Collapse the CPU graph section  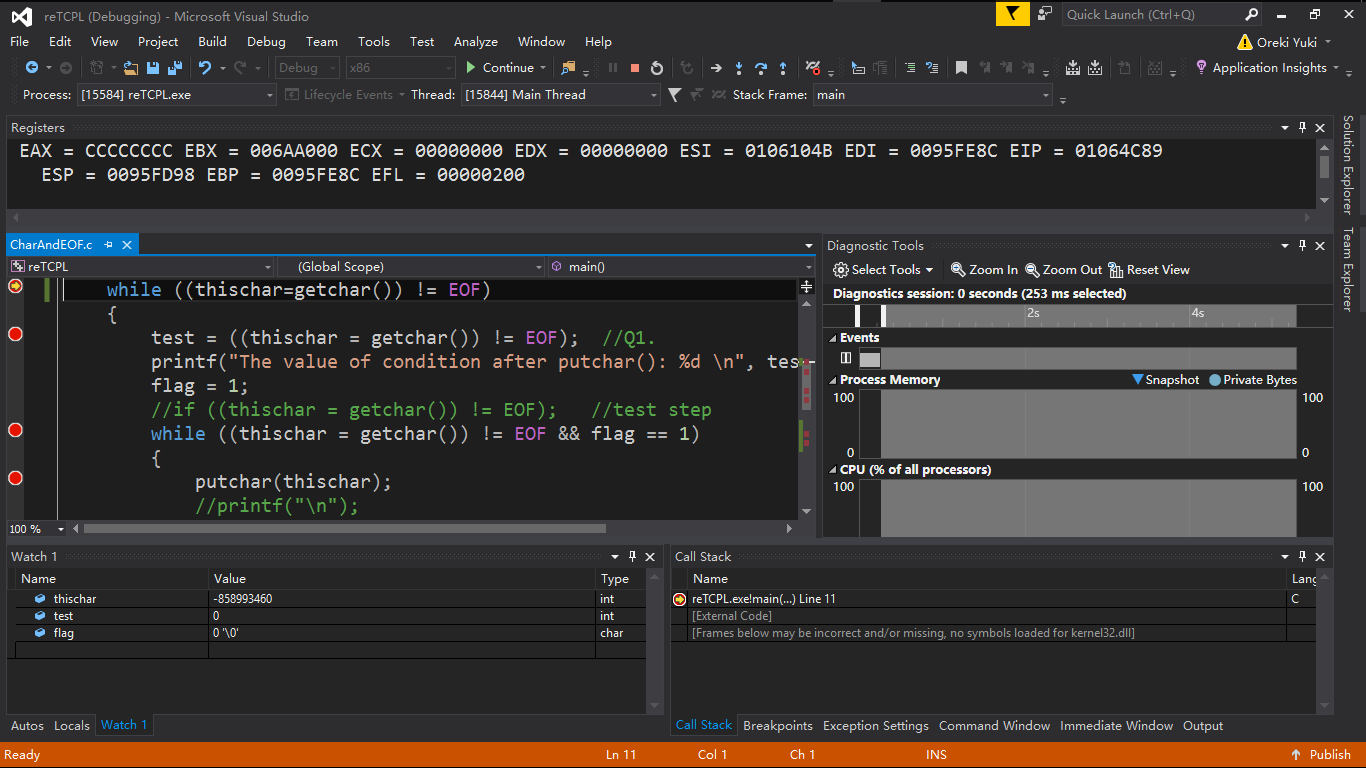pyautogui.click(x=832, y=470)
